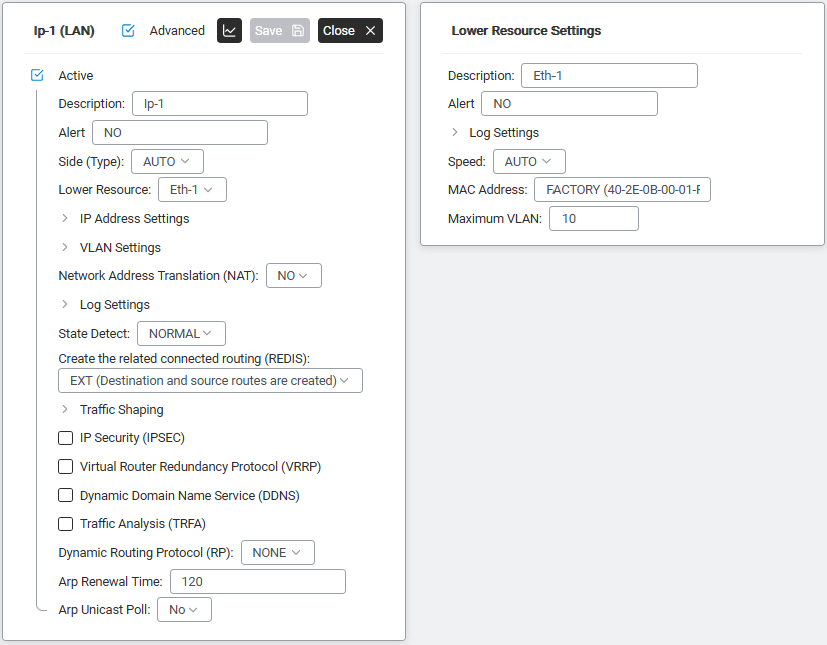The height and width of the screenshot is (645, 827).
Task: Click the Arp Renewal Time field
Action: pyautogui.click(x=258, y=581)
